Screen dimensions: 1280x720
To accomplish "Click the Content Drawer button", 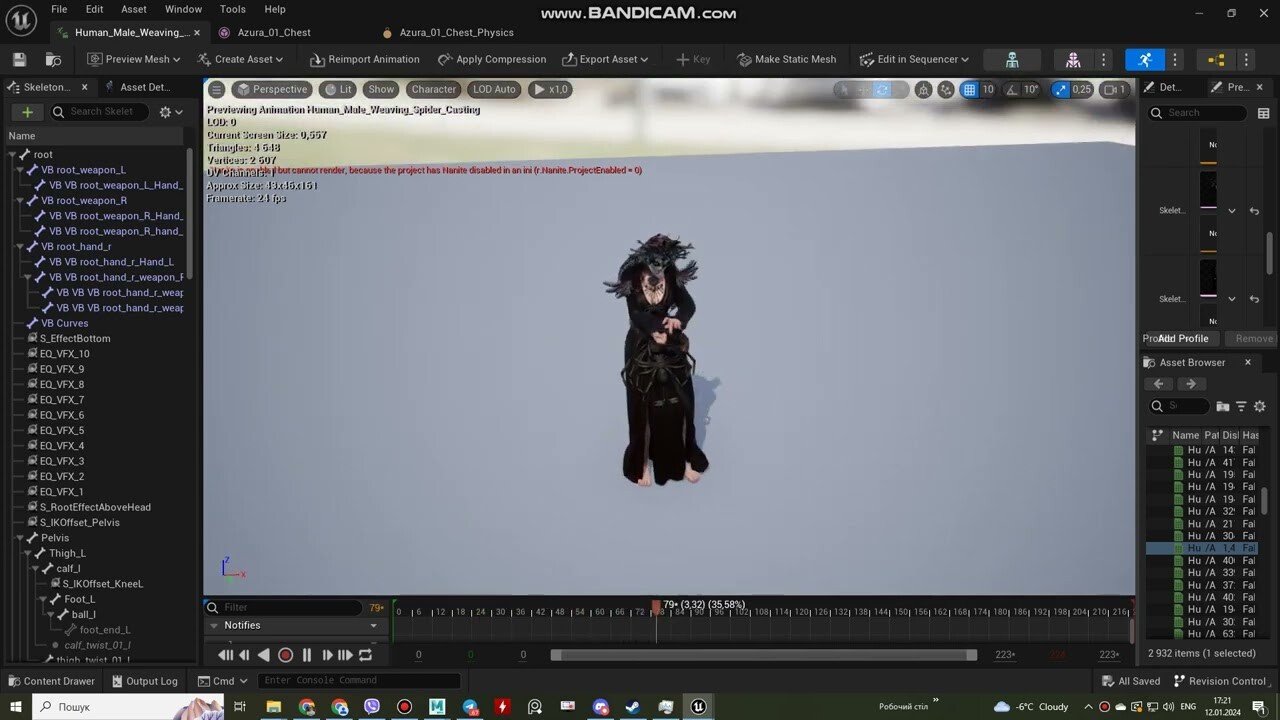I will (x=51, y=681).
